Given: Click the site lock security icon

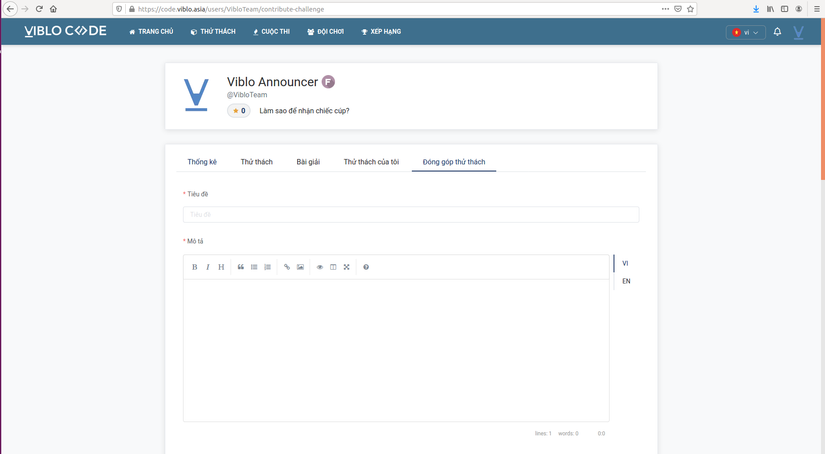Looking at the screenshot, I should (132, 9).
